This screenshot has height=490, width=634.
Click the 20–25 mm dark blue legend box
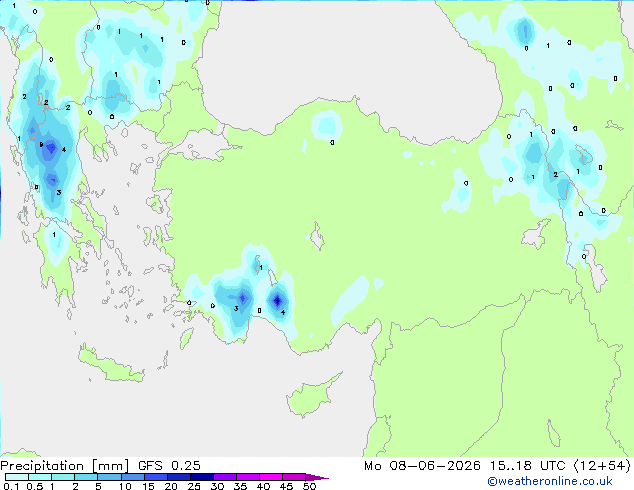pos(178,477)
